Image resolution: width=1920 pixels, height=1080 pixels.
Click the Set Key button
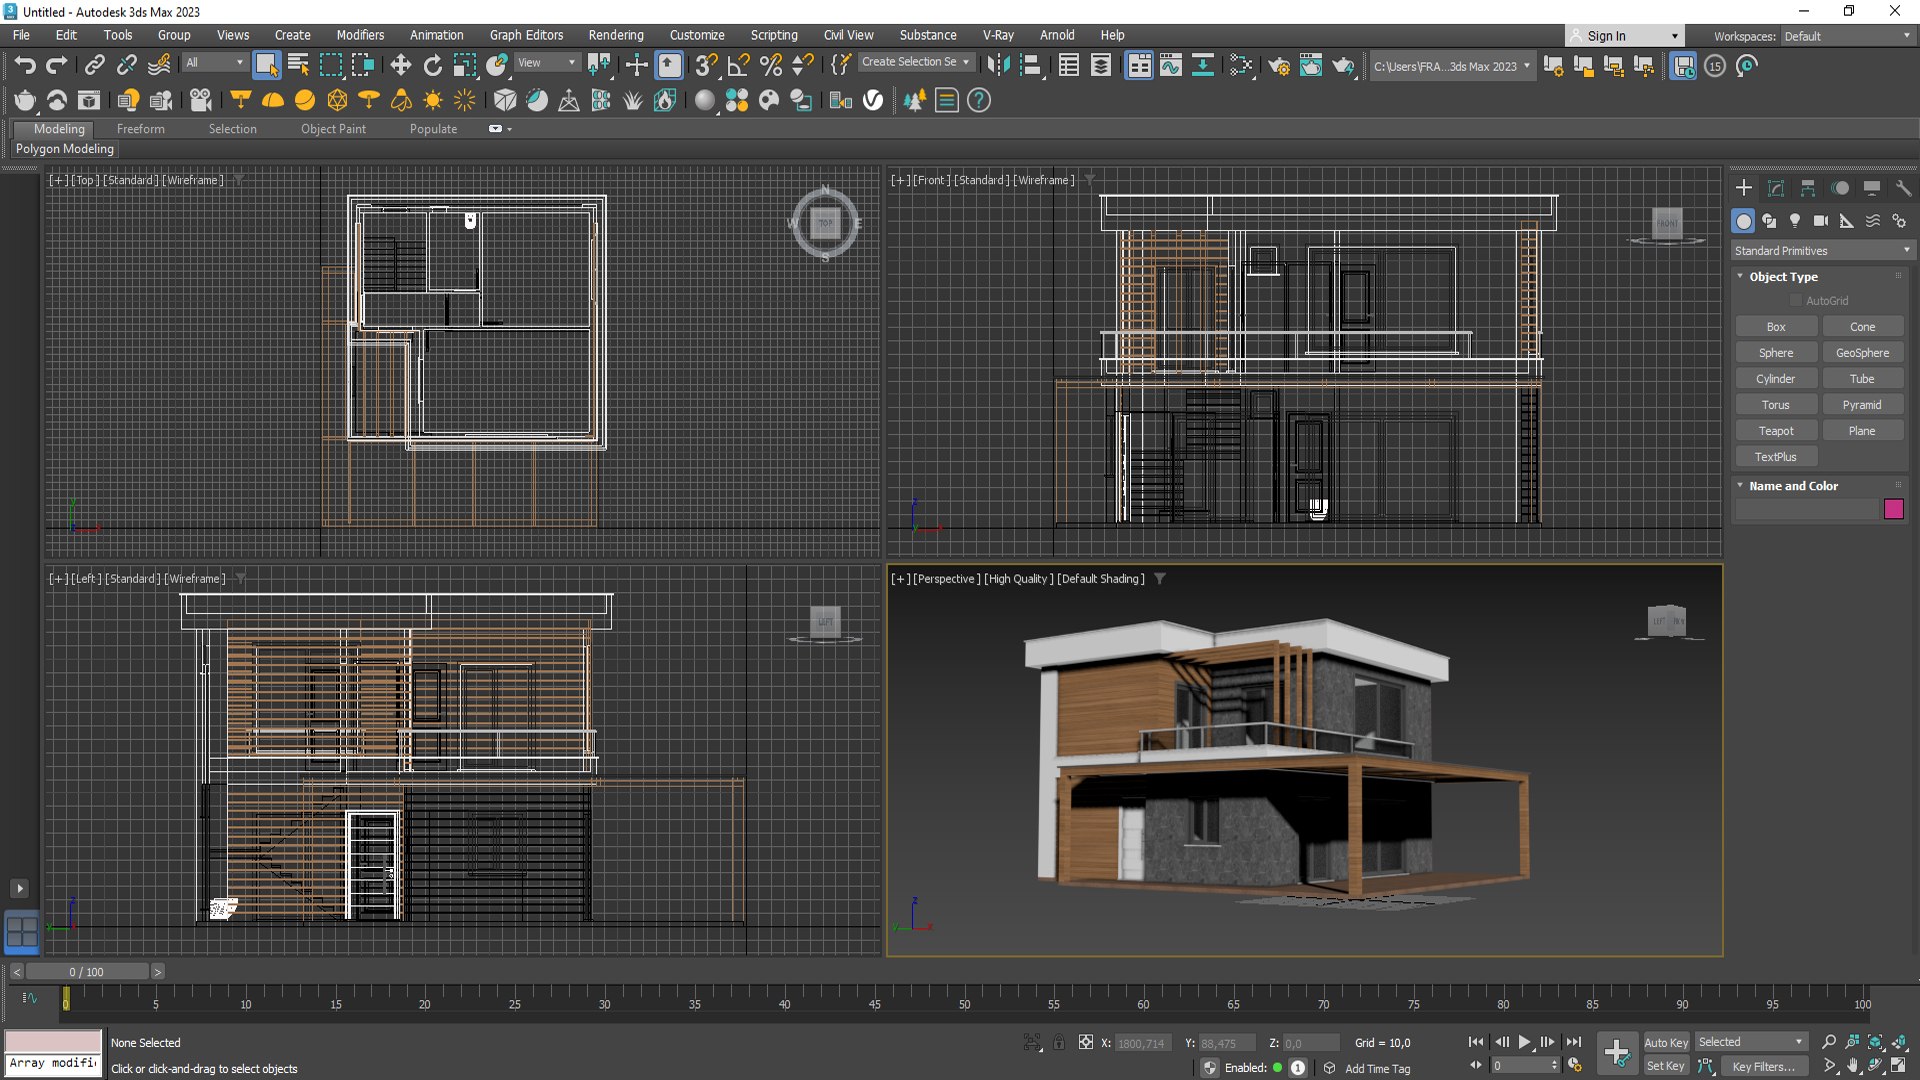click(x=1665, y=1066)
